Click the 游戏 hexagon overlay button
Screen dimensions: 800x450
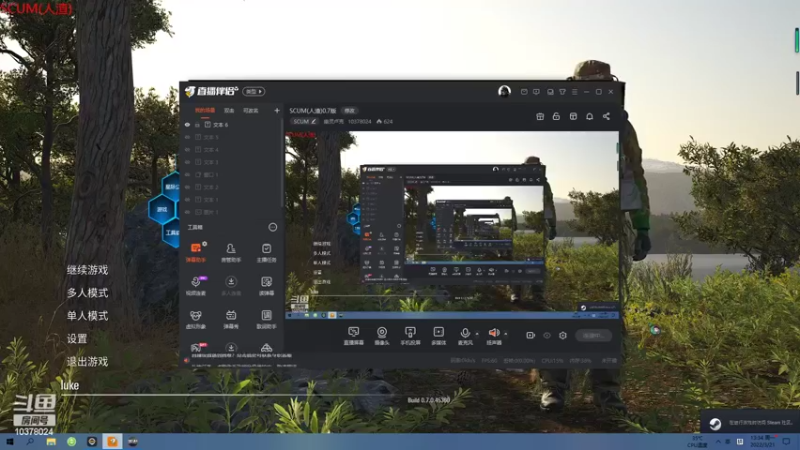point(162,209)
